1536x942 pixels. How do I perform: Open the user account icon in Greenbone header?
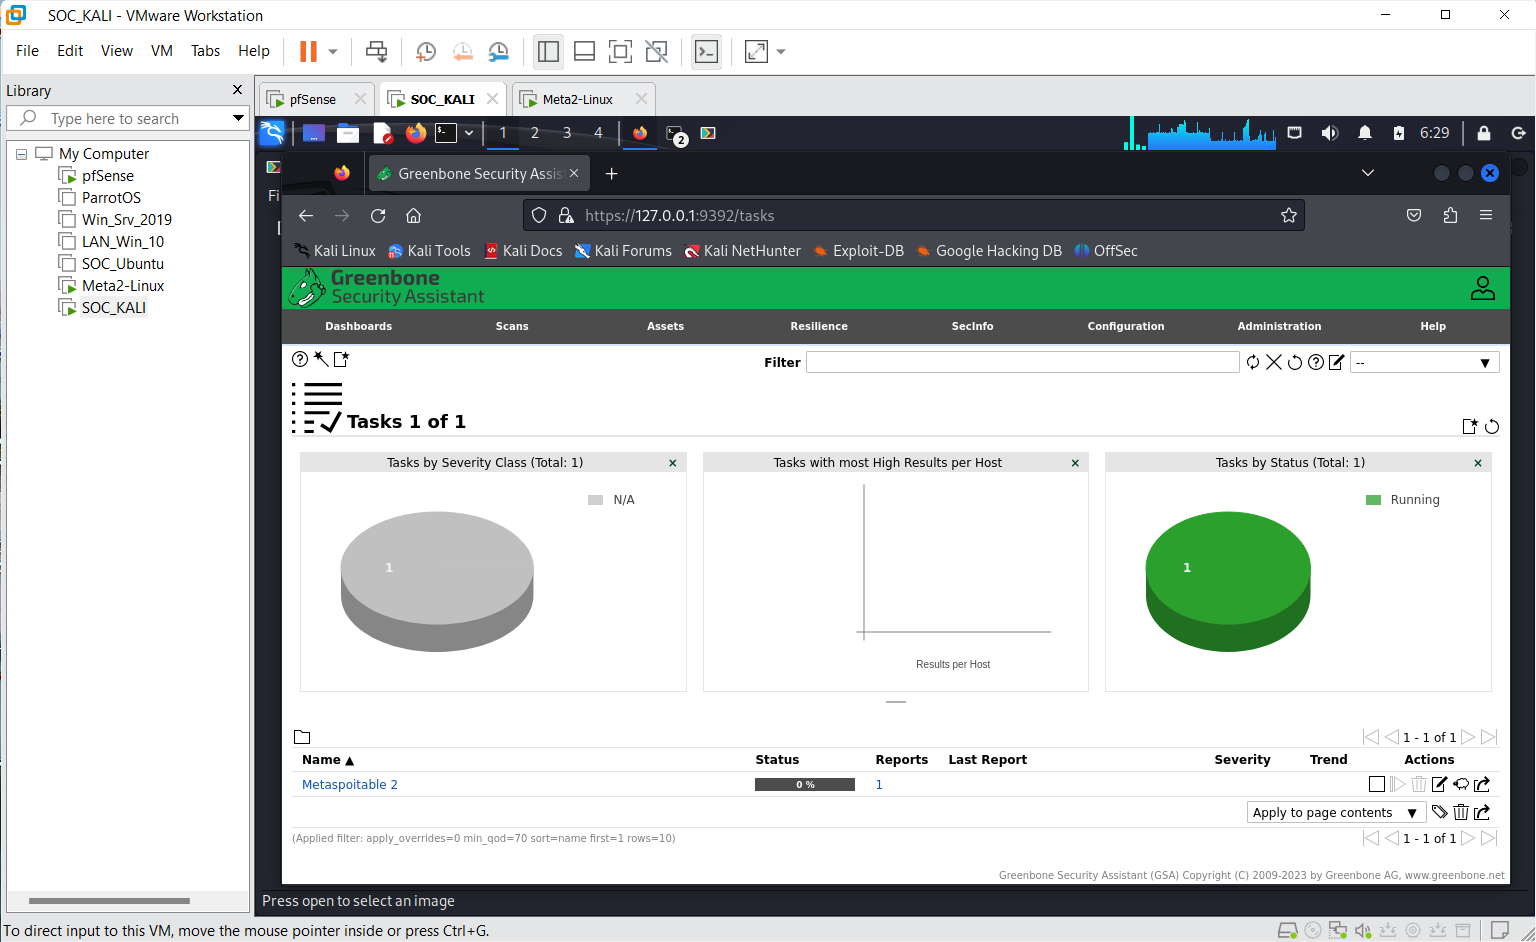[x=1483, y=288]
